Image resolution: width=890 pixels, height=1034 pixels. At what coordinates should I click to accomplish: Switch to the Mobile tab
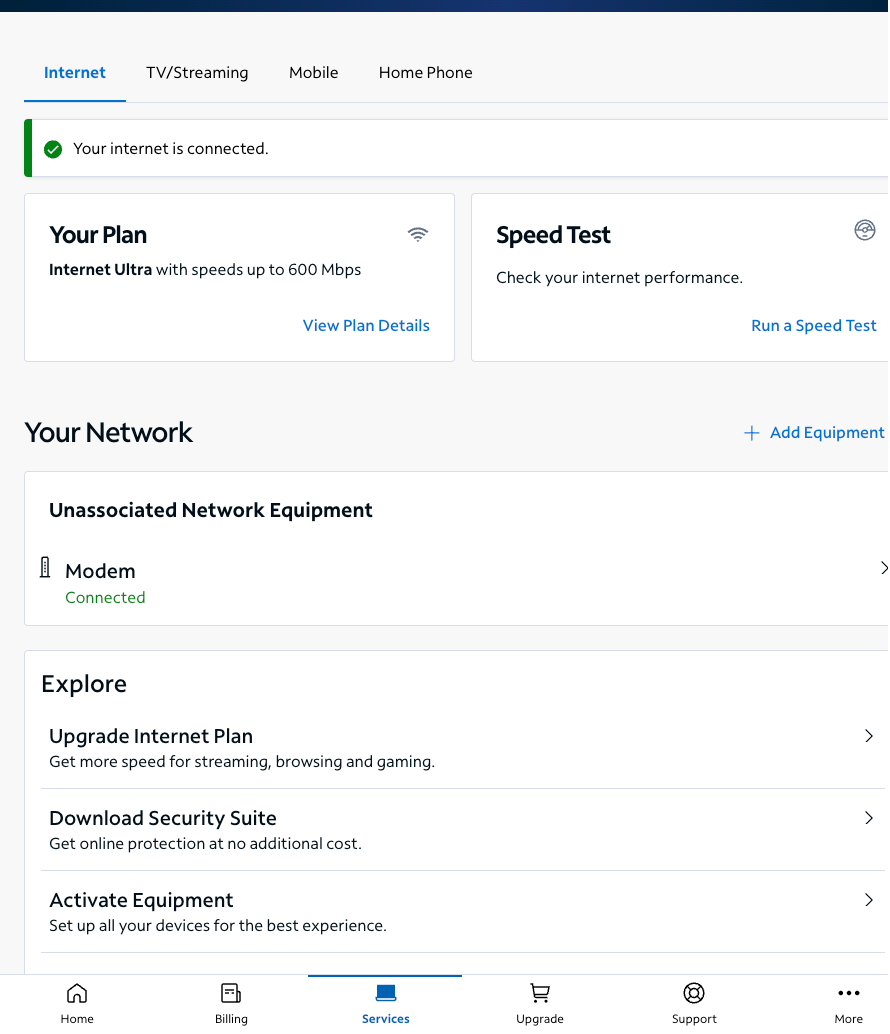pyautogui.click(x=314, y=73)
